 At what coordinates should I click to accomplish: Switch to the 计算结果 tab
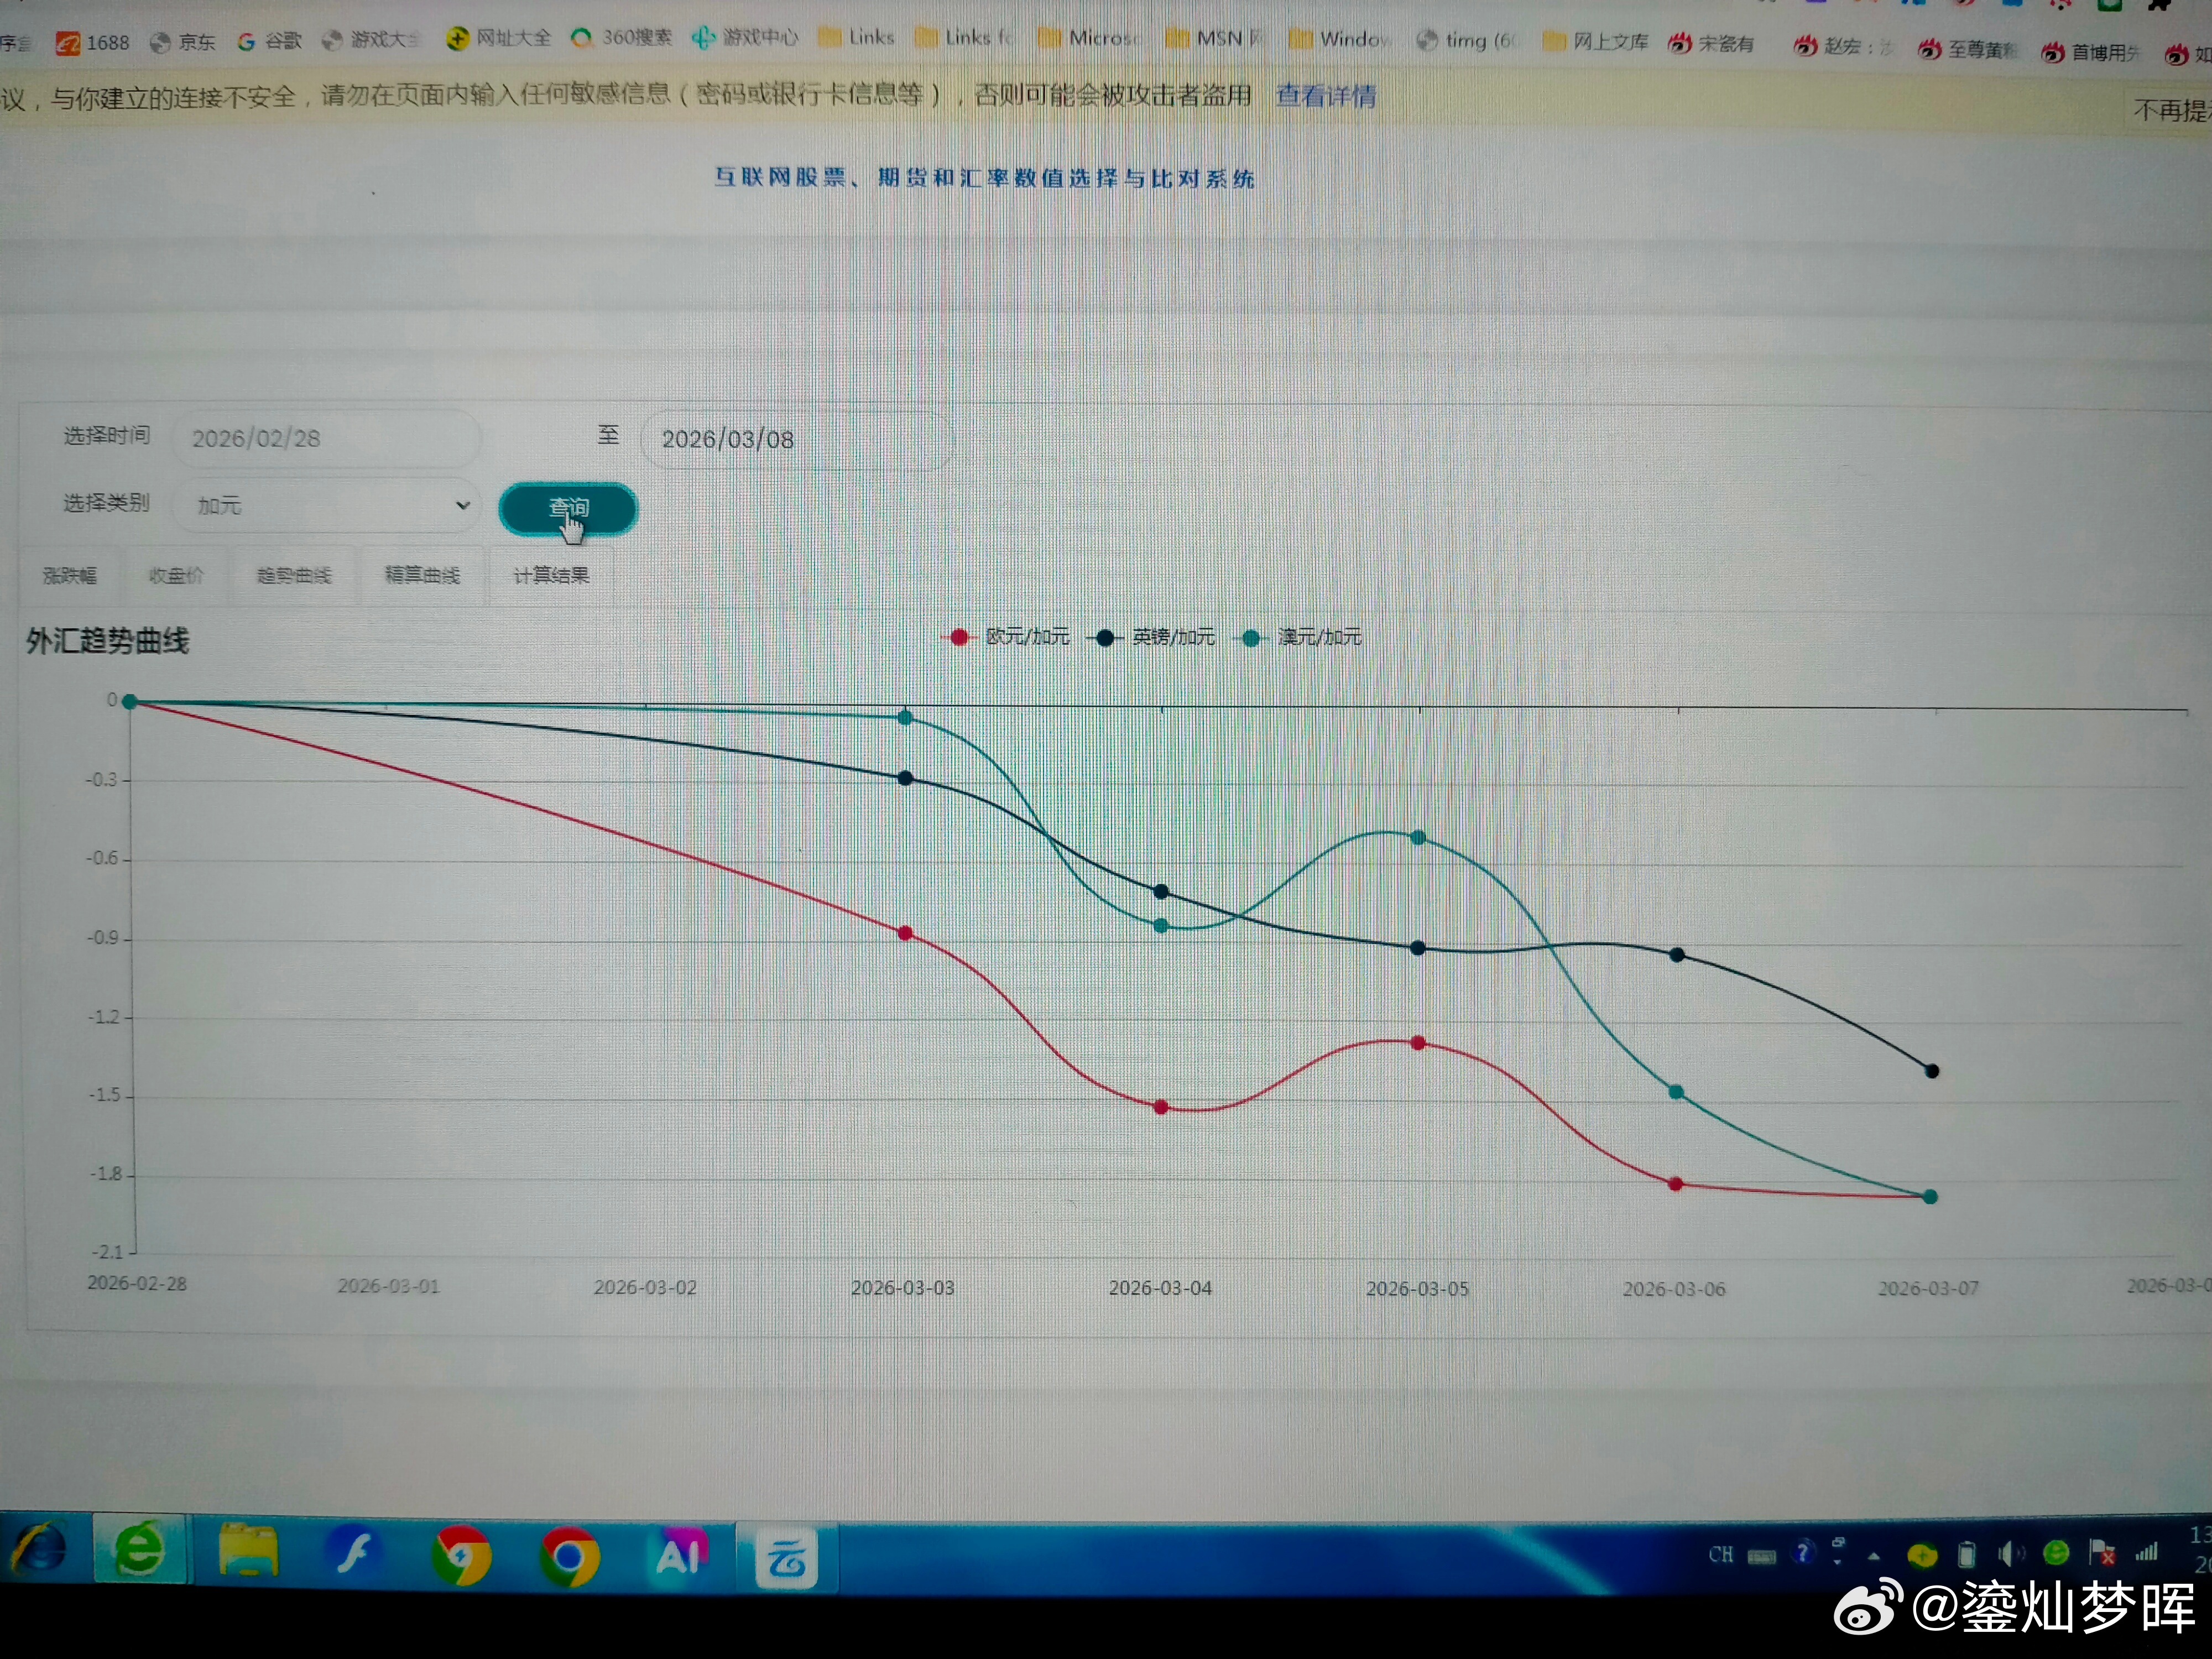tap(550, 575)
